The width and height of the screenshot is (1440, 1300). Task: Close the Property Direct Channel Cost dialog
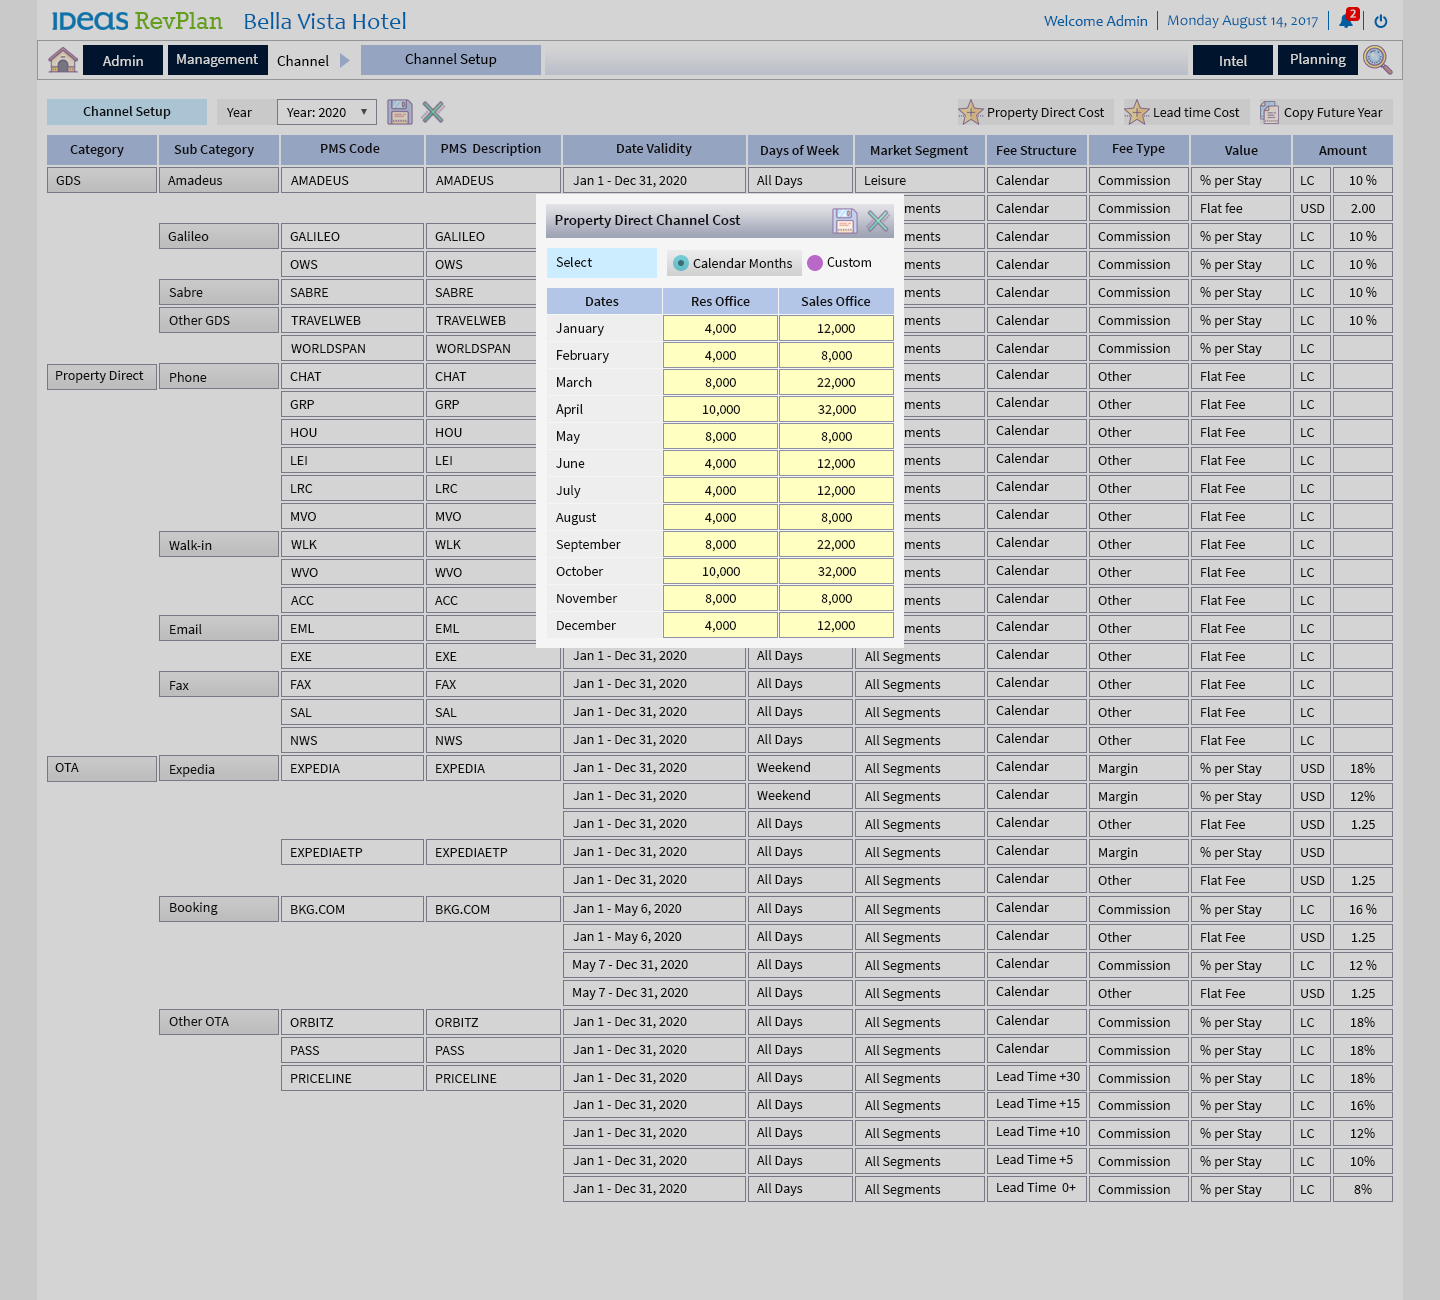click(x=878, y=221)
